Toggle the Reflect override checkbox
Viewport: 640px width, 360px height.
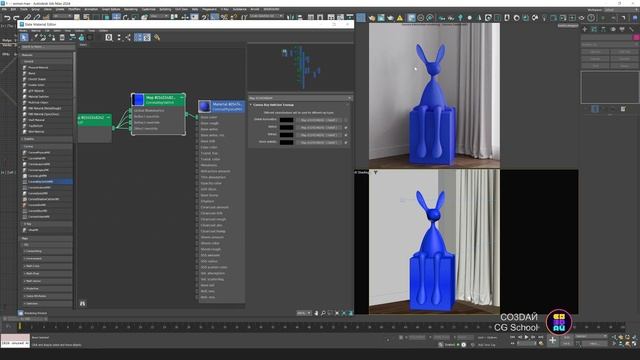346,127
